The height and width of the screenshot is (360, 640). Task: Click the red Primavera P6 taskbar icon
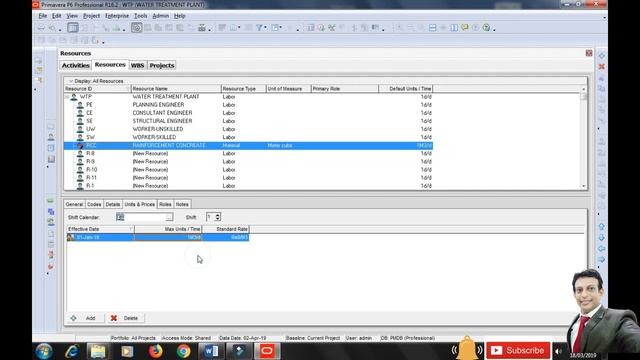point(267,351)
